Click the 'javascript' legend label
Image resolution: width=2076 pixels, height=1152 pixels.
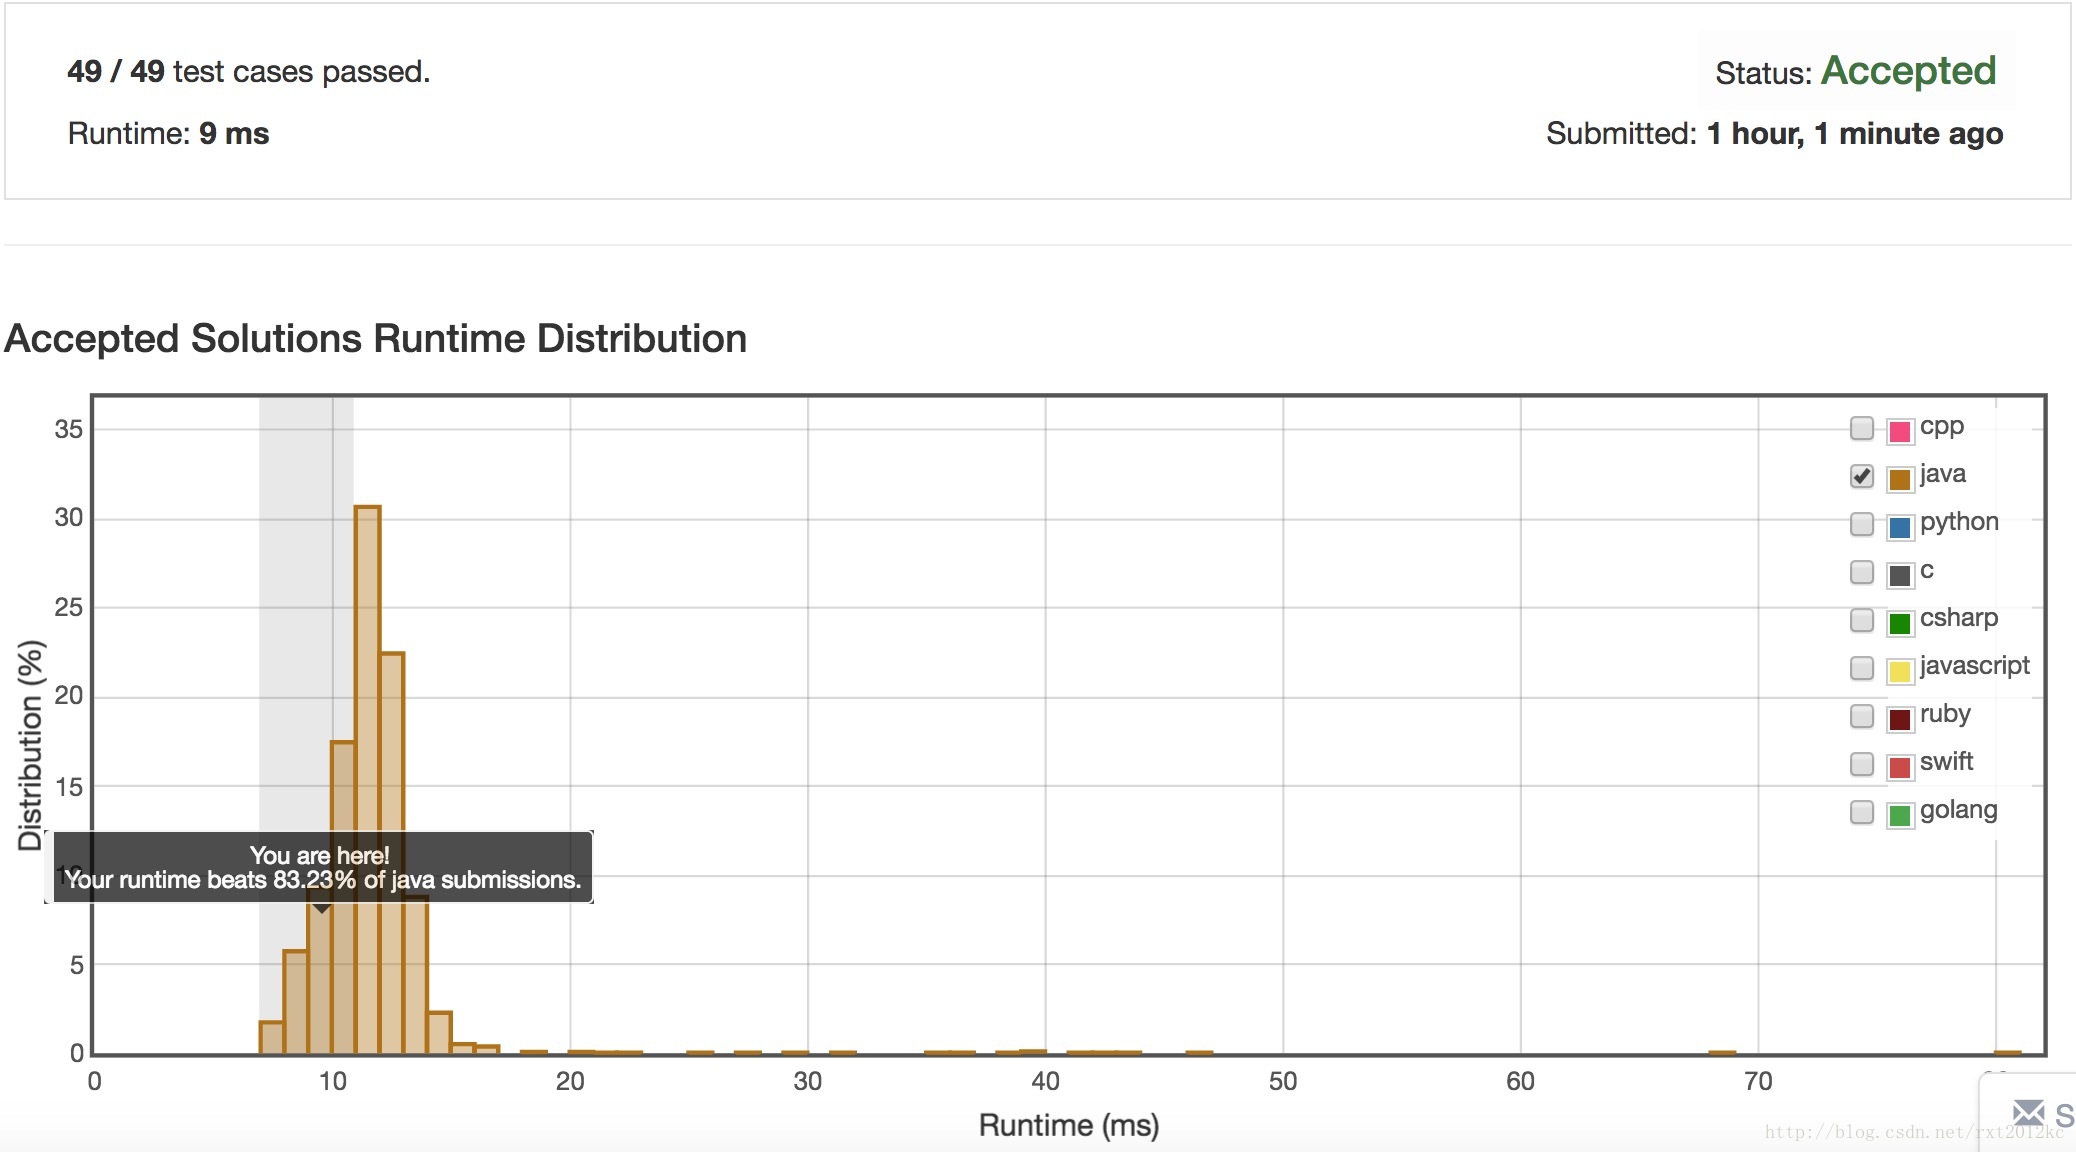point(1974,666)
